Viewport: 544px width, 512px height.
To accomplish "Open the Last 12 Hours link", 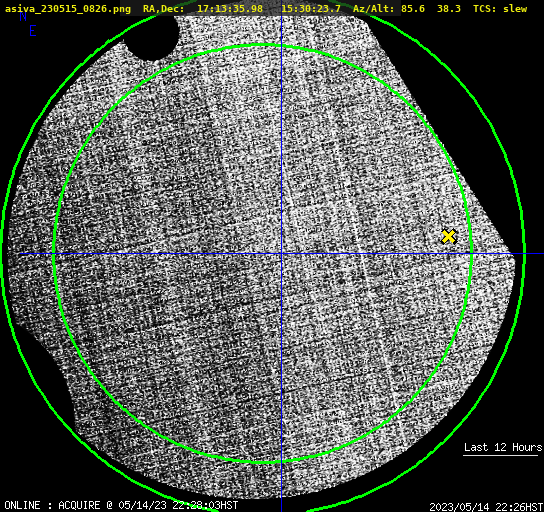I will 502,447.
